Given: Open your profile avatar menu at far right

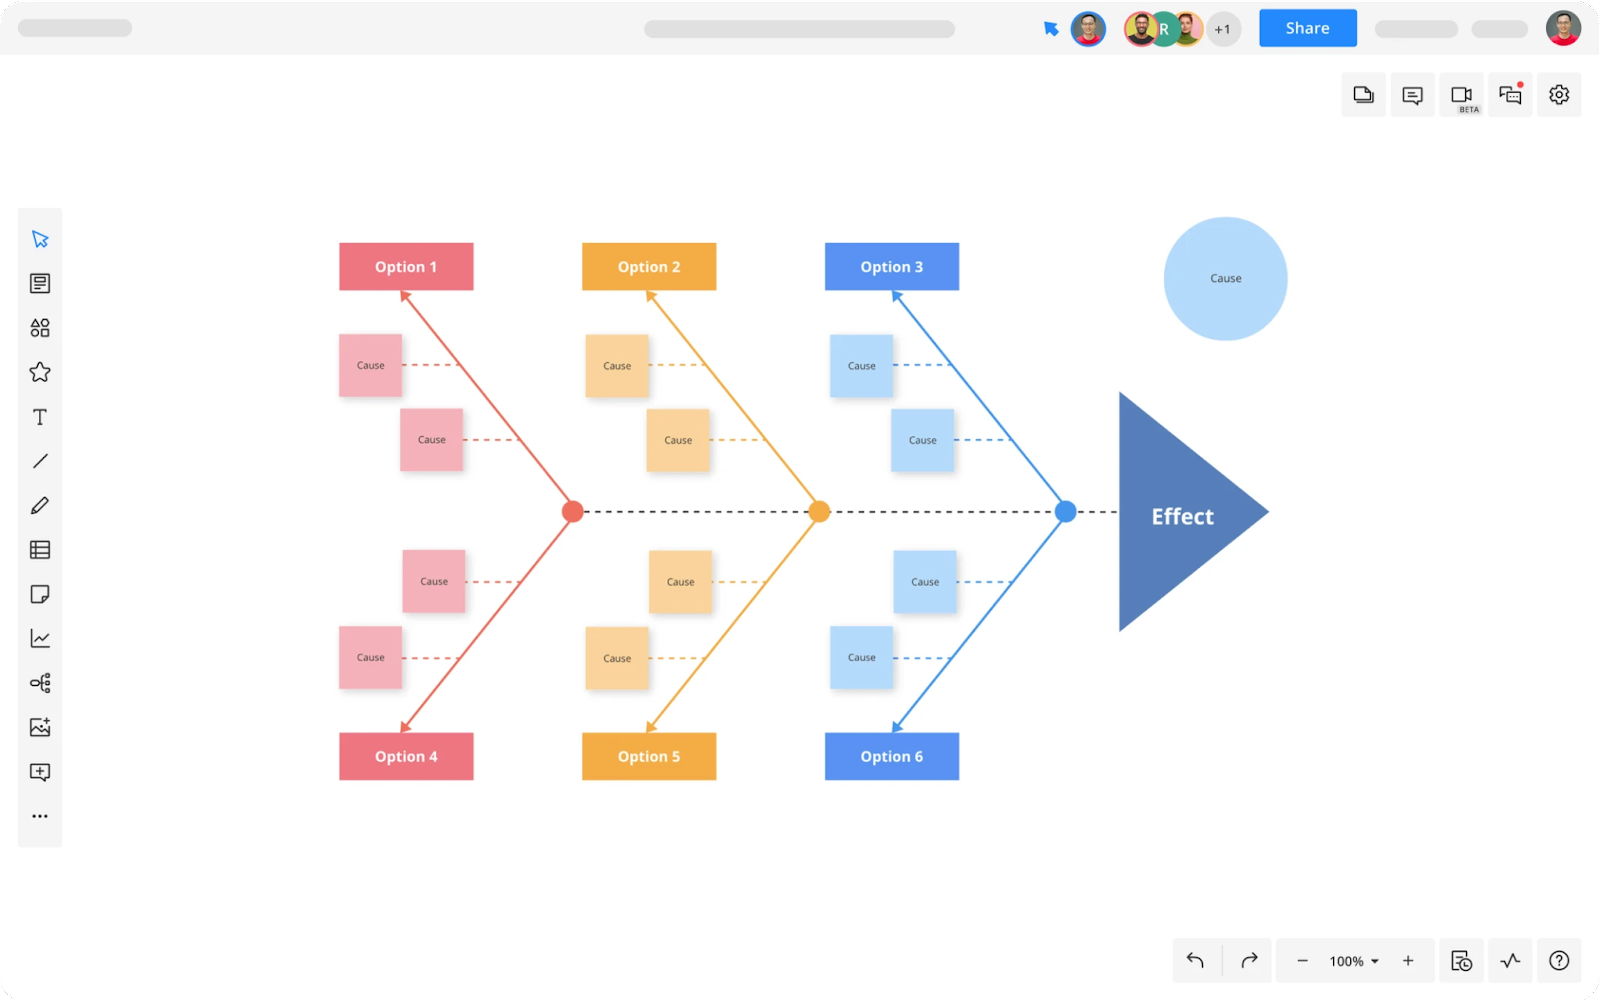Looking at the screenshot, I should (x=1563, y=28).
